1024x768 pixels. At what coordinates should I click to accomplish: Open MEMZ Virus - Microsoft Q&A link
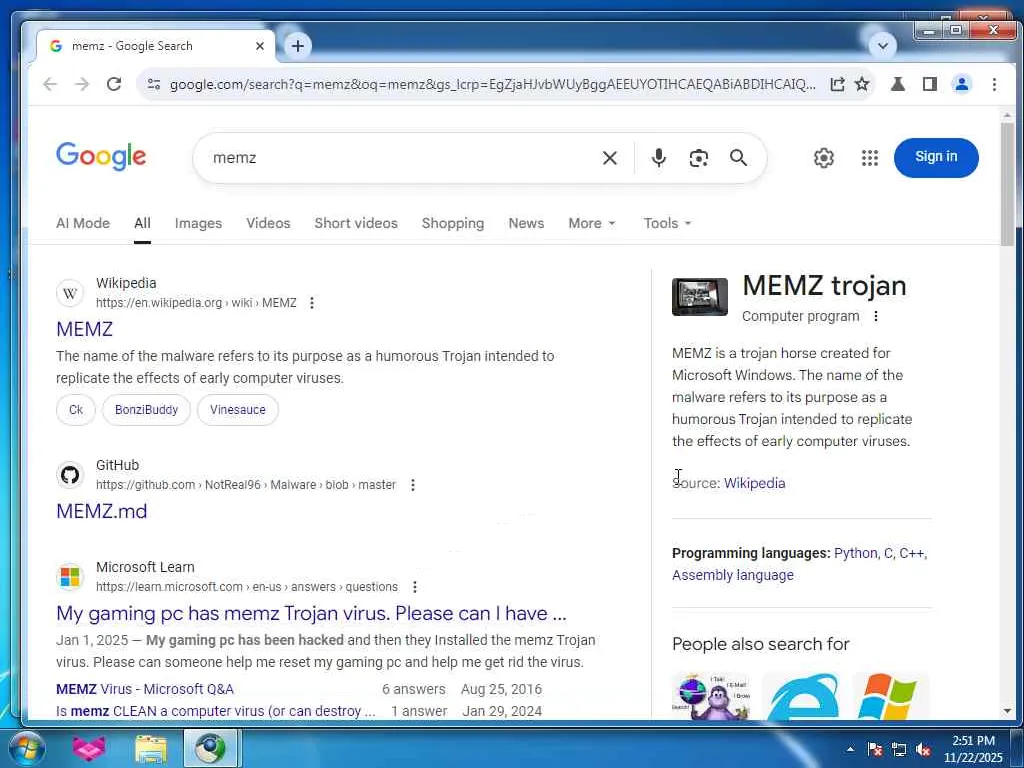(145, 690)
